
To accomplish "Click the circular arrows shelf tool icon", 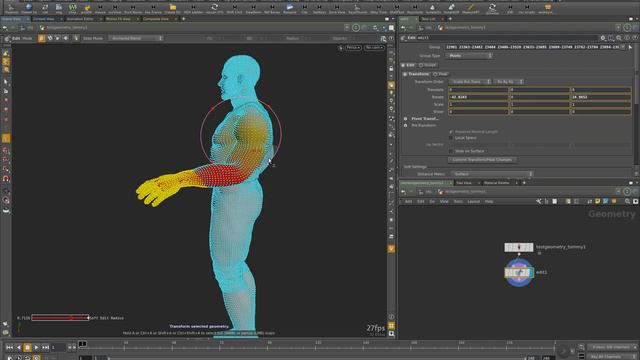I will 214,7.
